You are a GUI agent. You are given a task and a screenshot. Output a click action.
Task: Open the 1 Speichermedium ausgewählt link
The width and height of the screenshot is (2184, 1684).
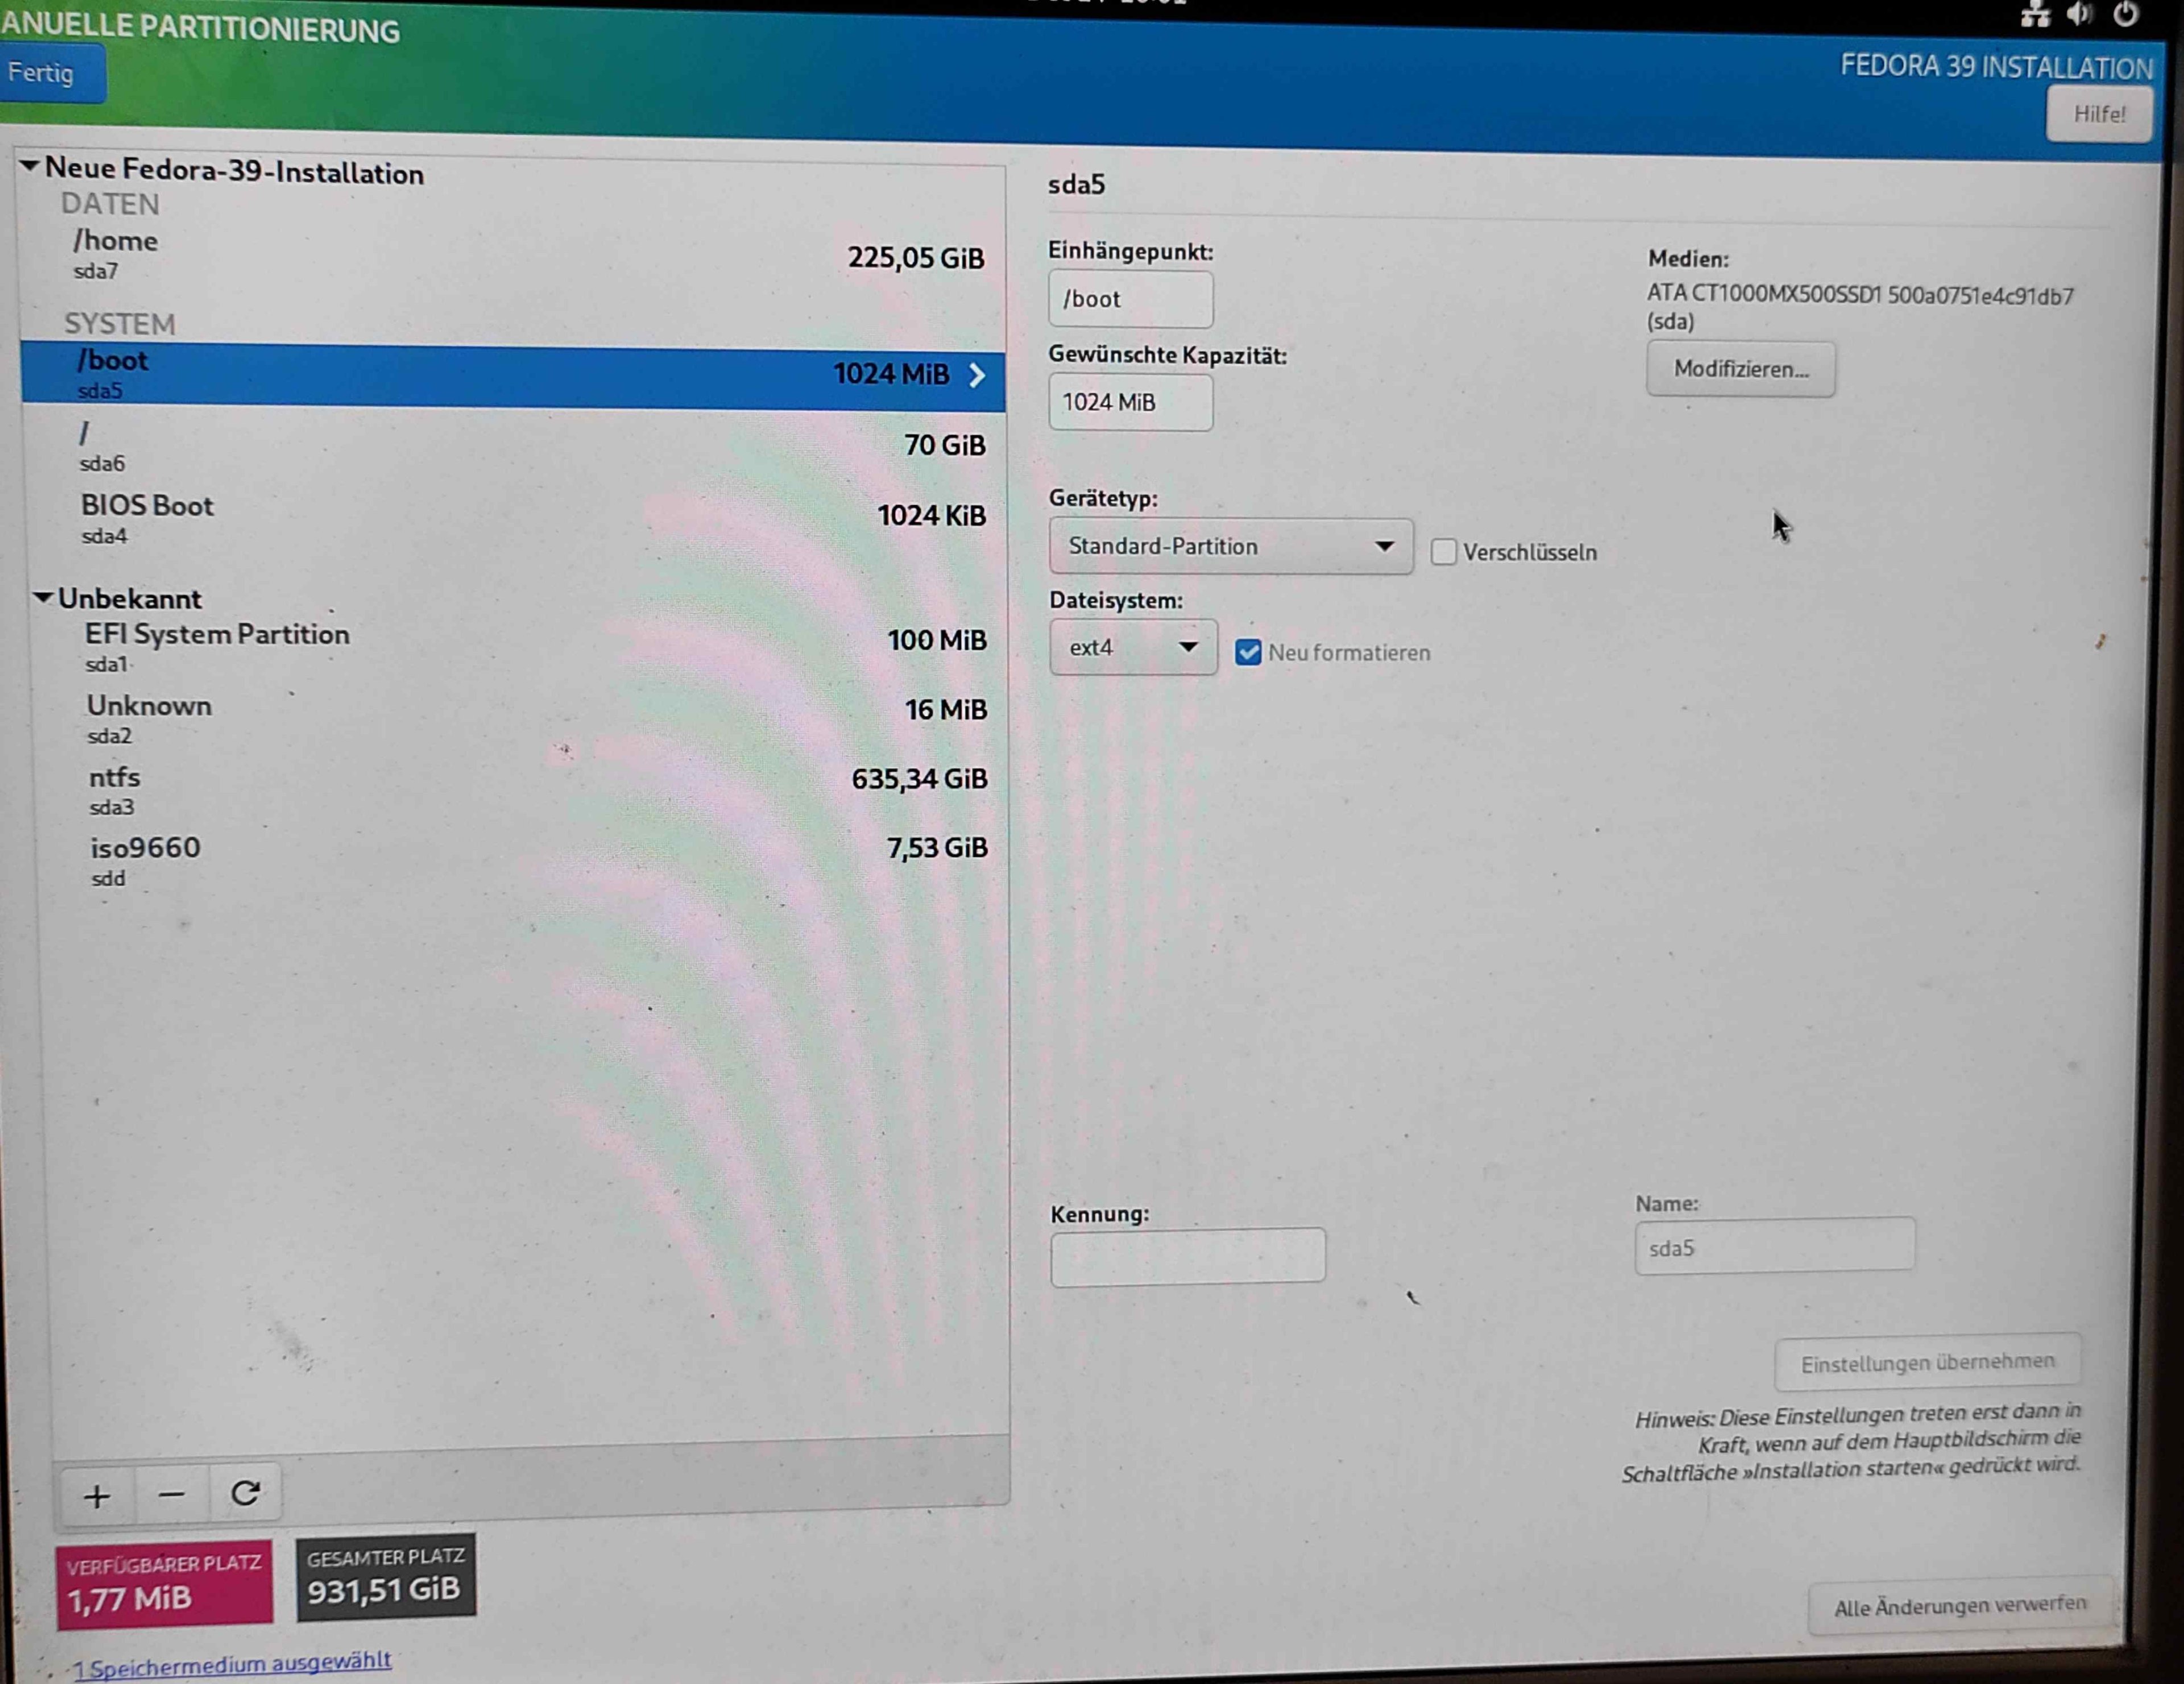point(232,1664)
